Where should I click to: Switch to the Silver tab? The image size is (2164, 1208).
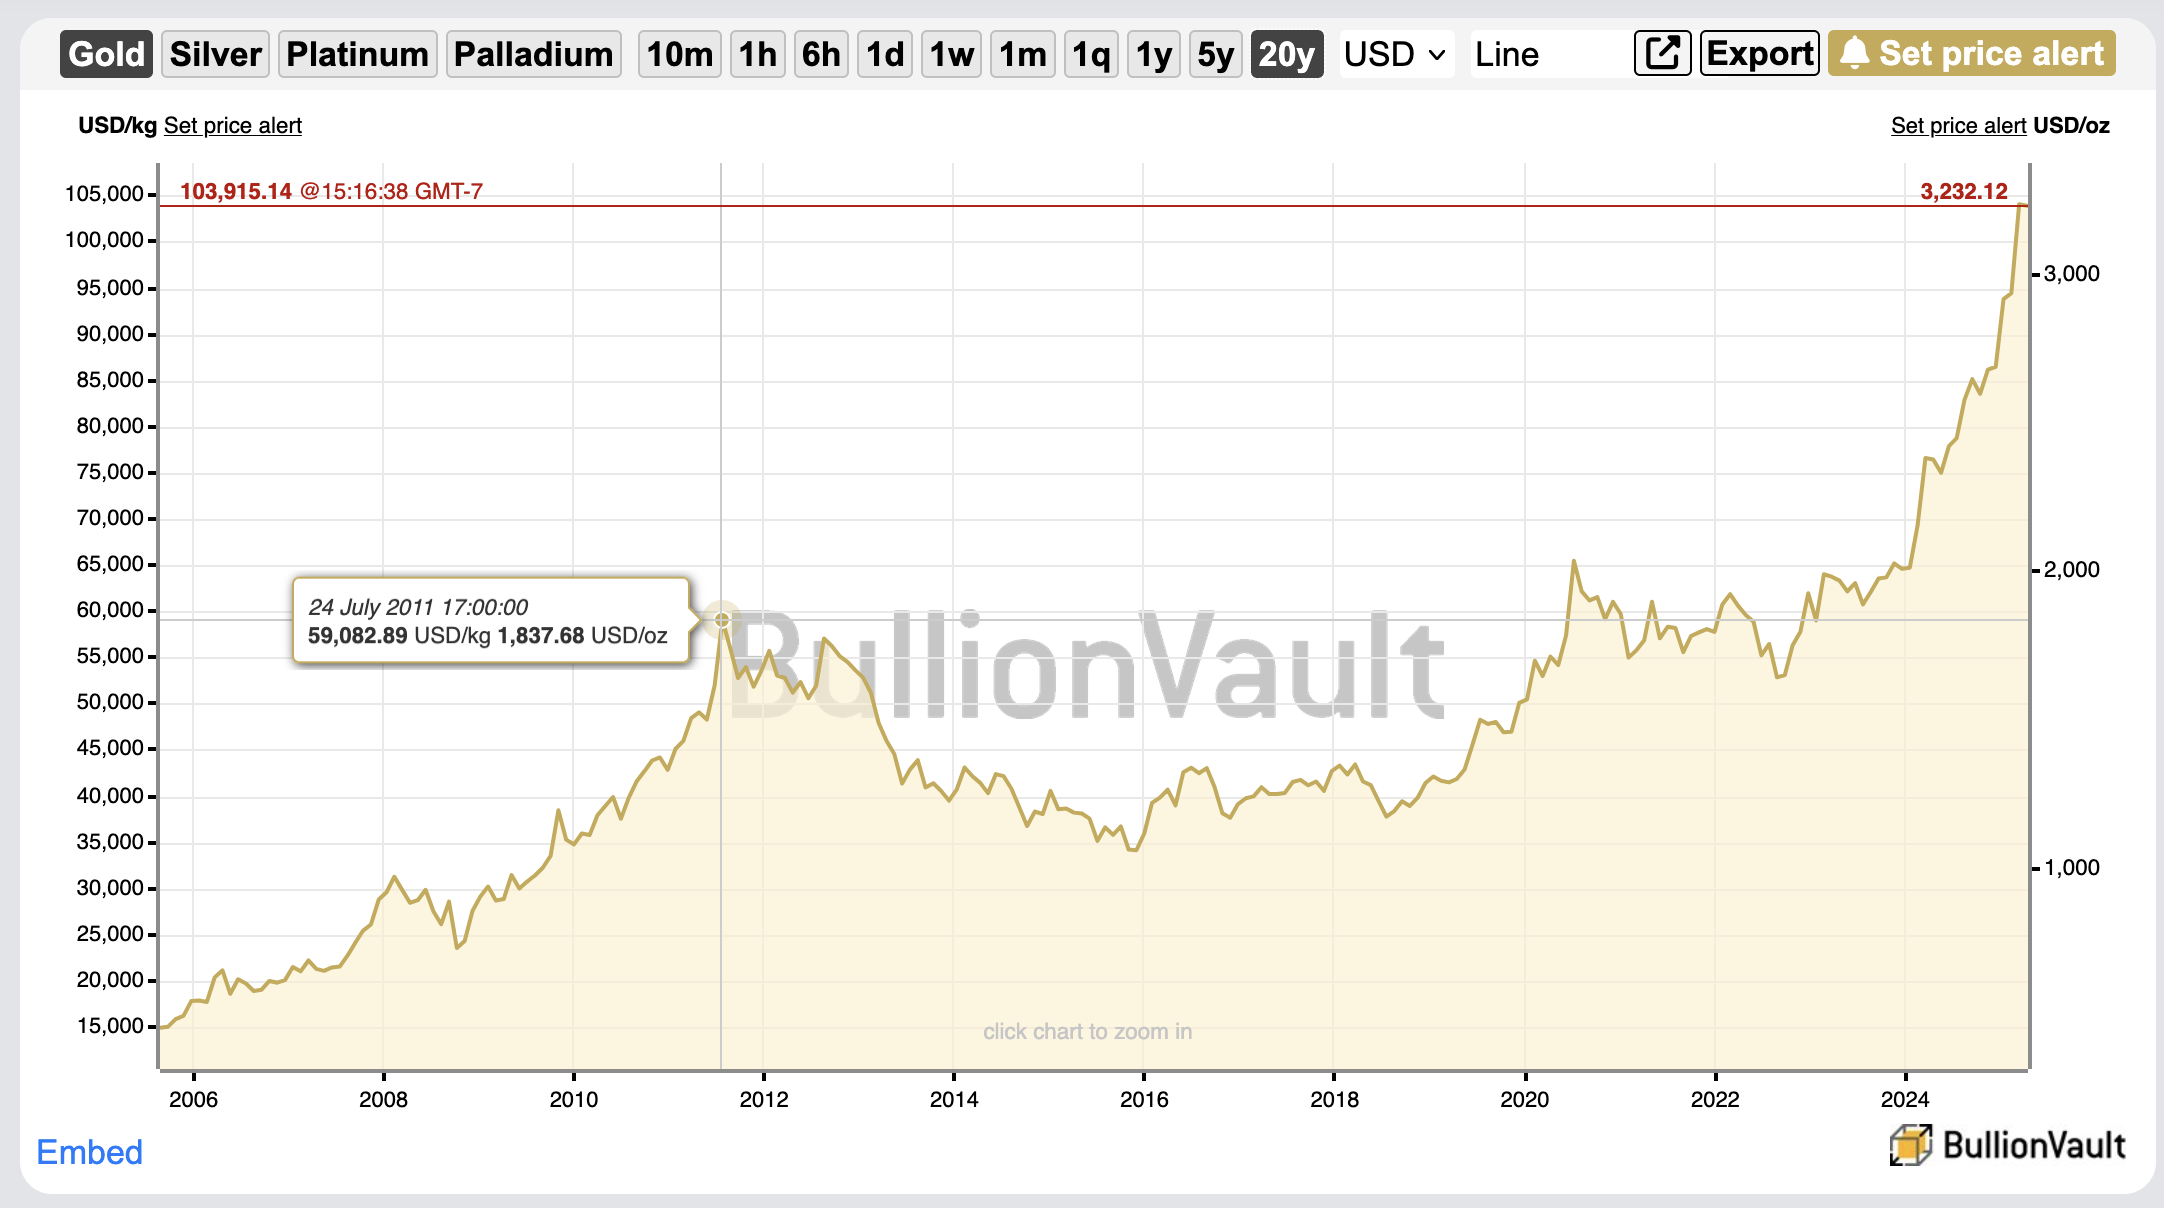point(215,54)
